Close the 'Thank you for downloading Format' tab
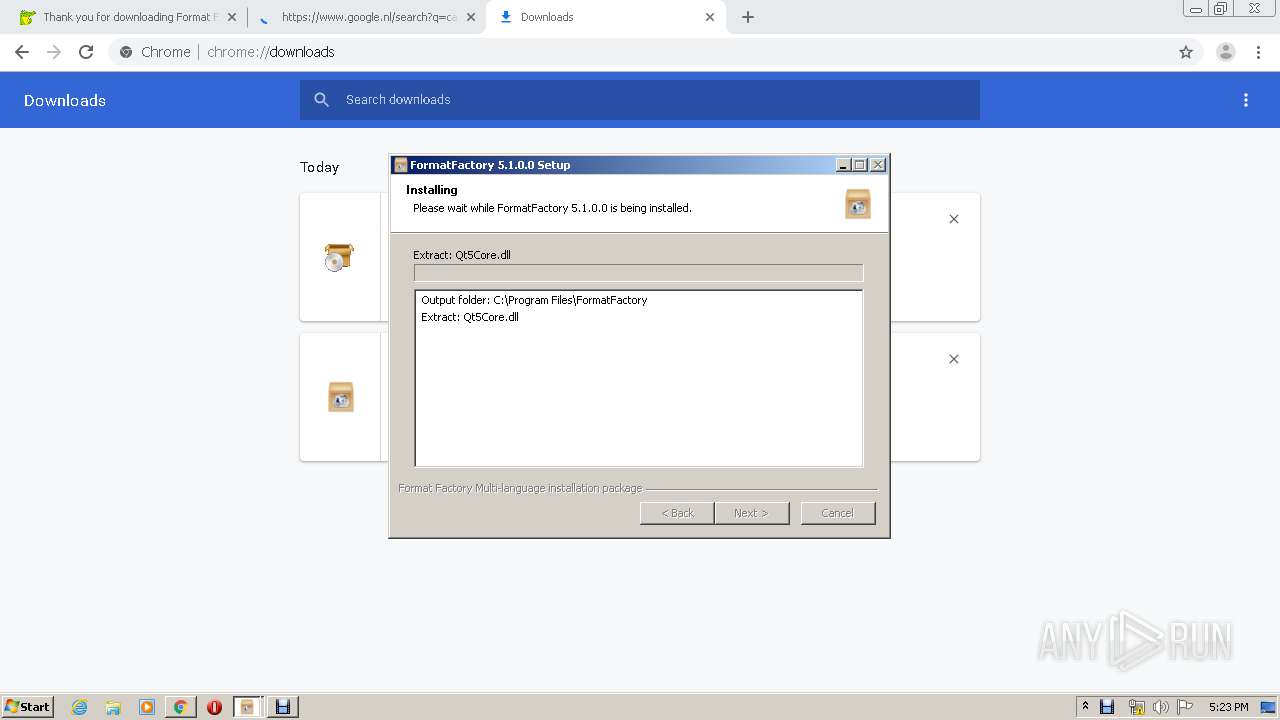1280x720 pixels. tap(232, 17)
